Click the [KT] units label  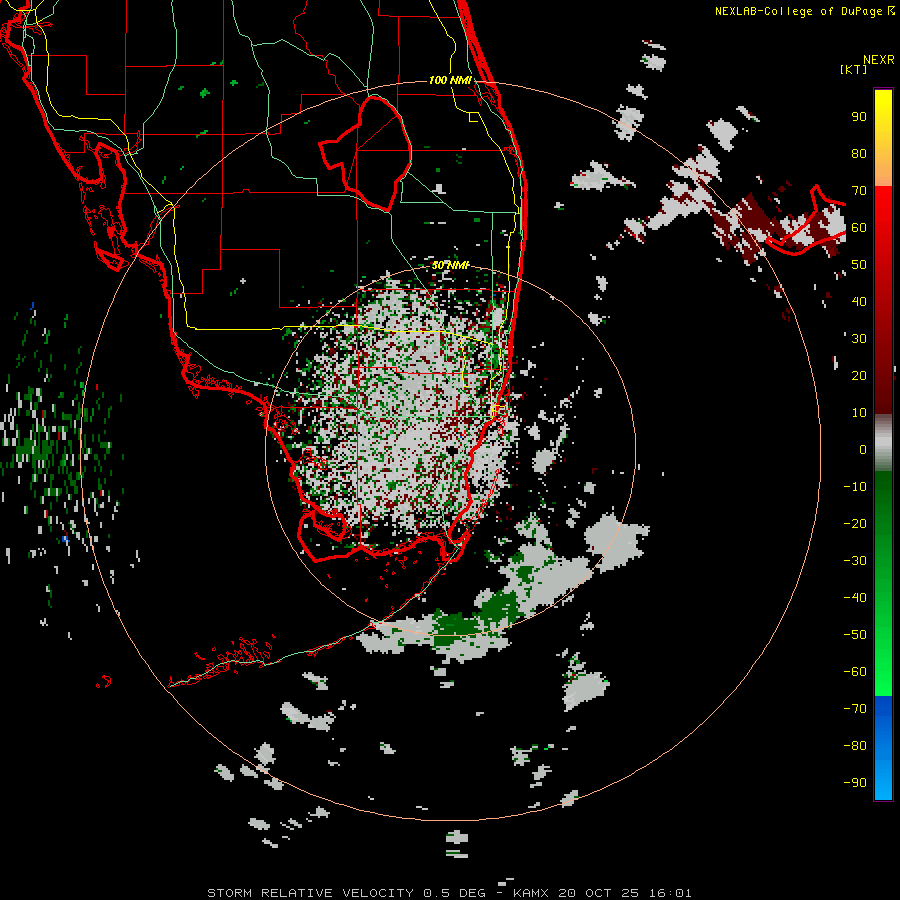coord(854,69)
